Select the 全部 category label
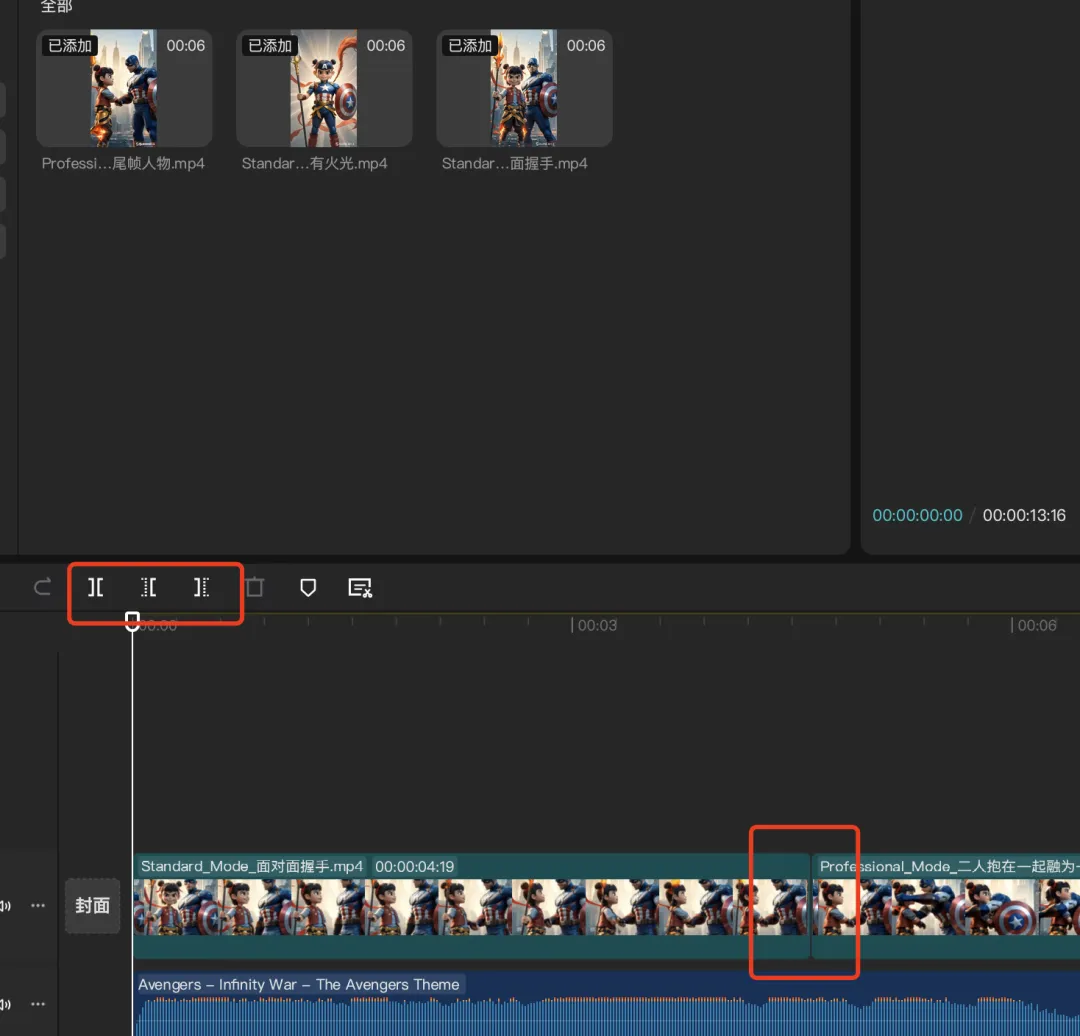The width and height of the screenshot is (1080, 1036). point(56,7)
